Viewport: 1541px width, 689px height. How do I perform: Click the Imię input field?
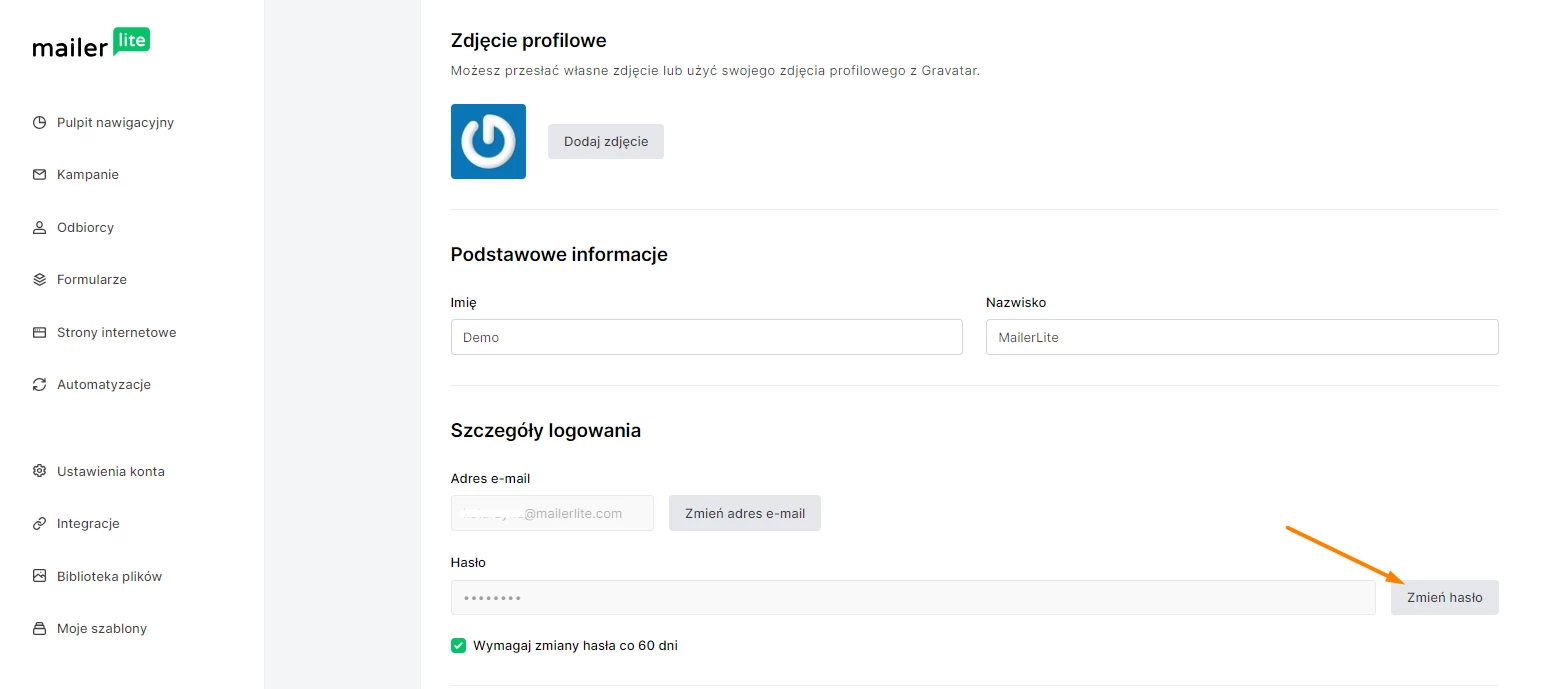coord(706,337)
